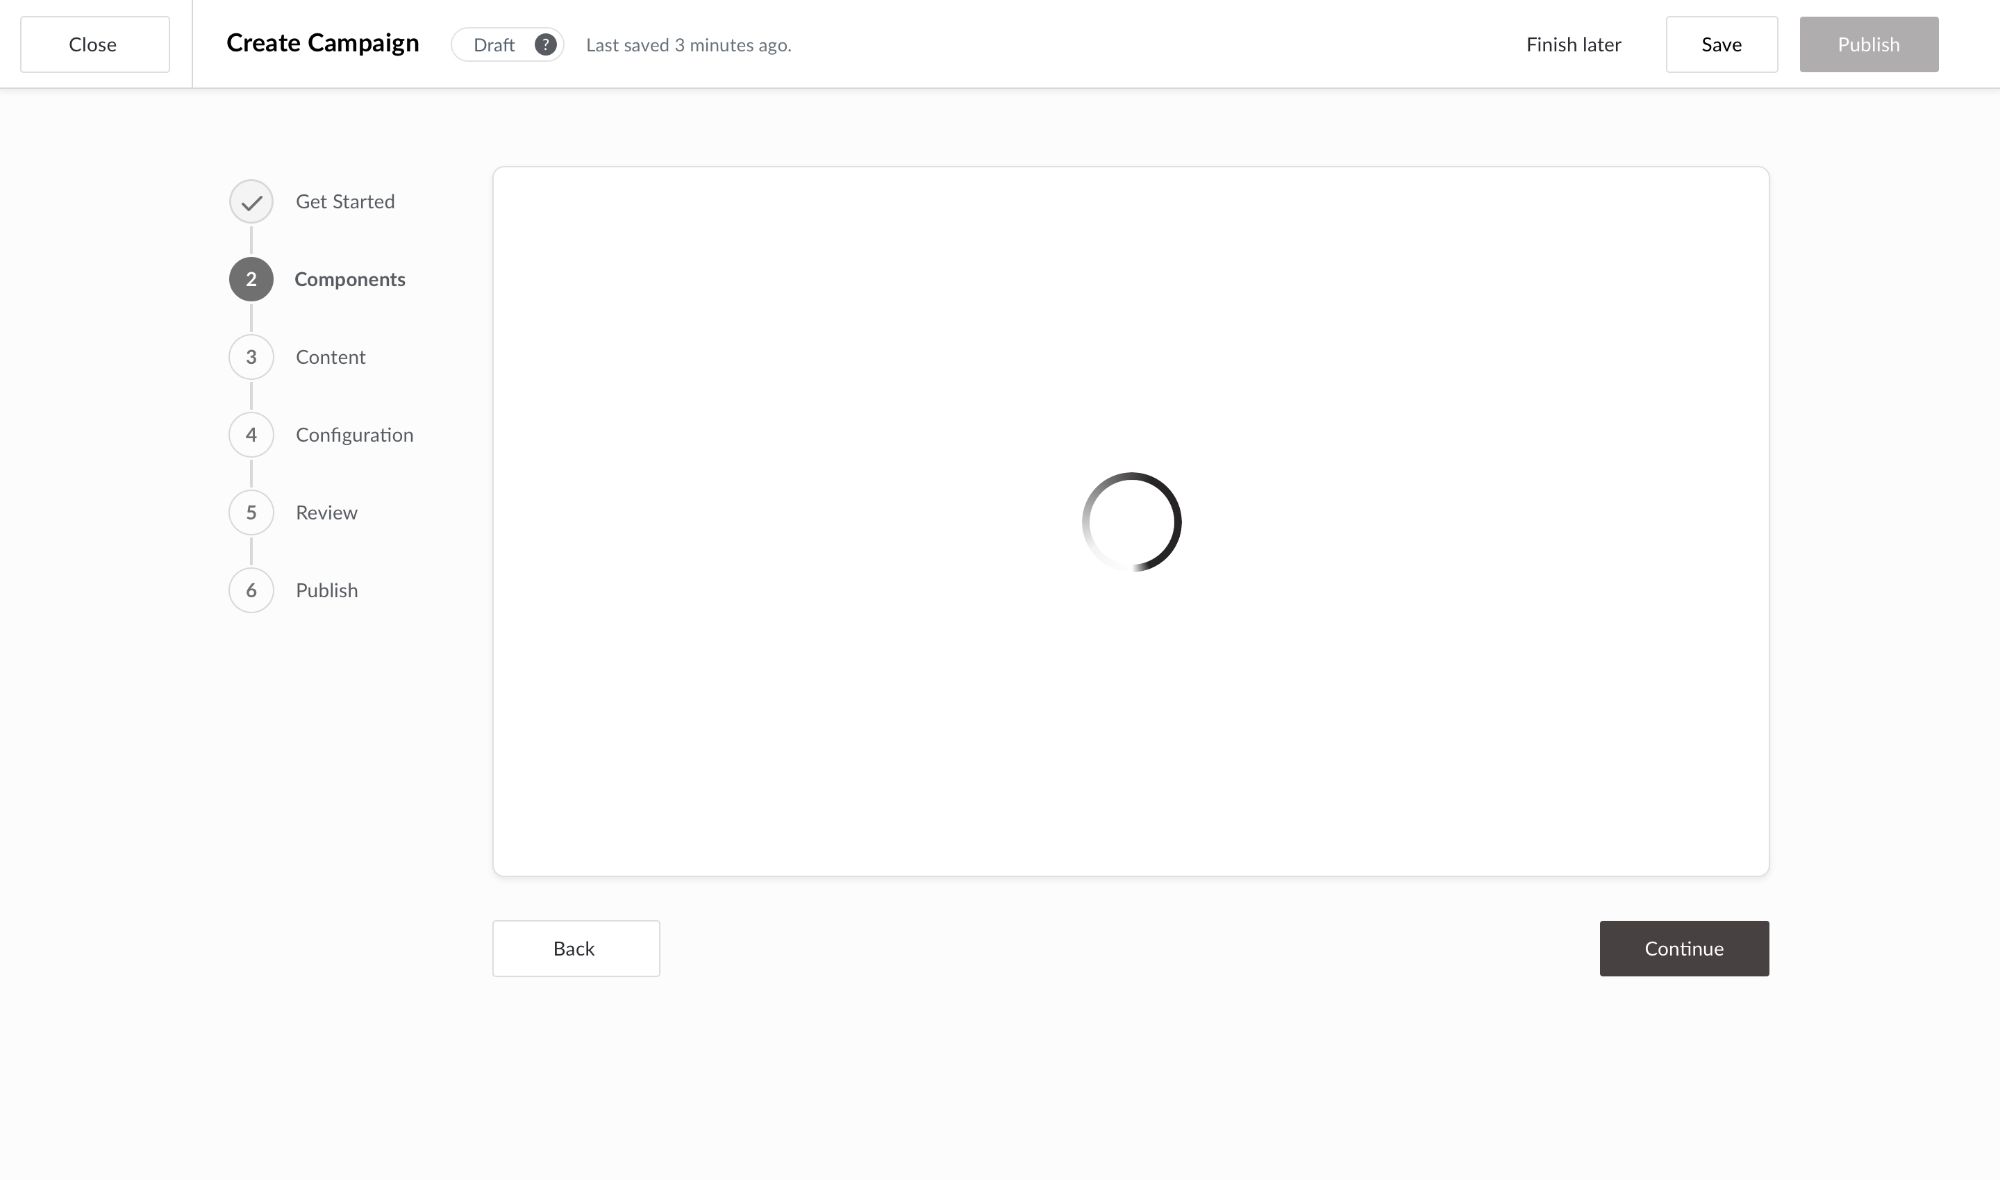This screenshot has width=2000, height=1180.
Task: Go to the Content step label
Action: pyautogui.click(x=330, y=357)
